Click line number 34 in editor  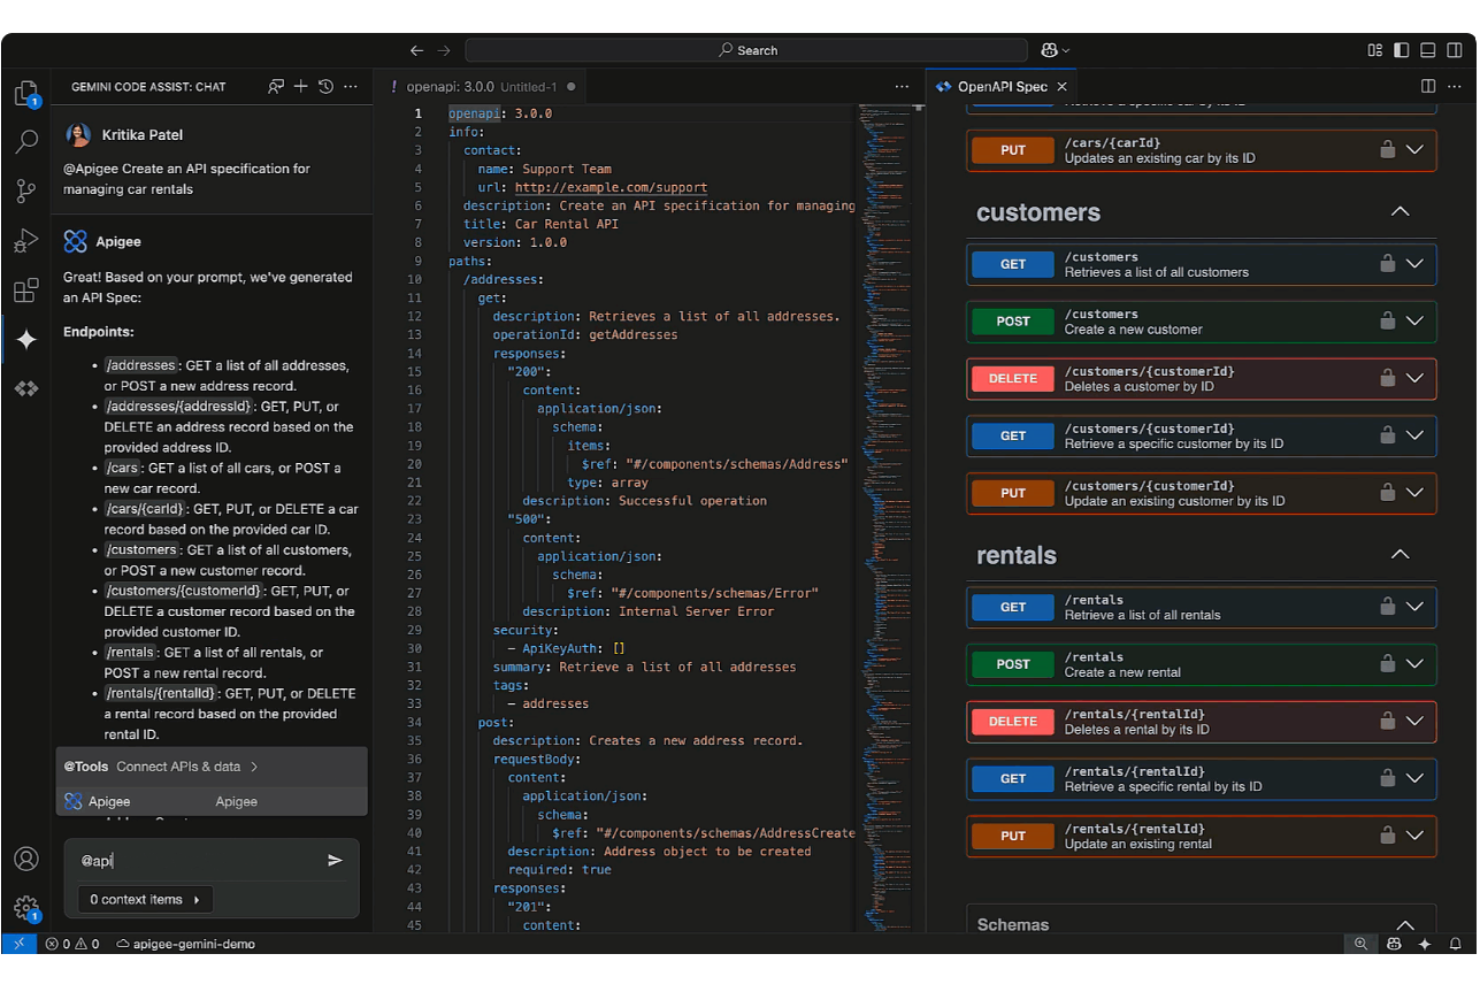(x=414, y=722)
